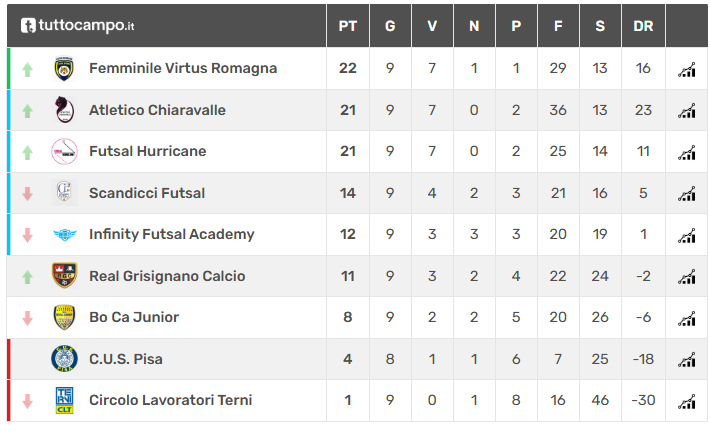This screenshot has height=431, width=710.
Task: Open Scandicci Futsal team link
Action: [x=147, y=193]
